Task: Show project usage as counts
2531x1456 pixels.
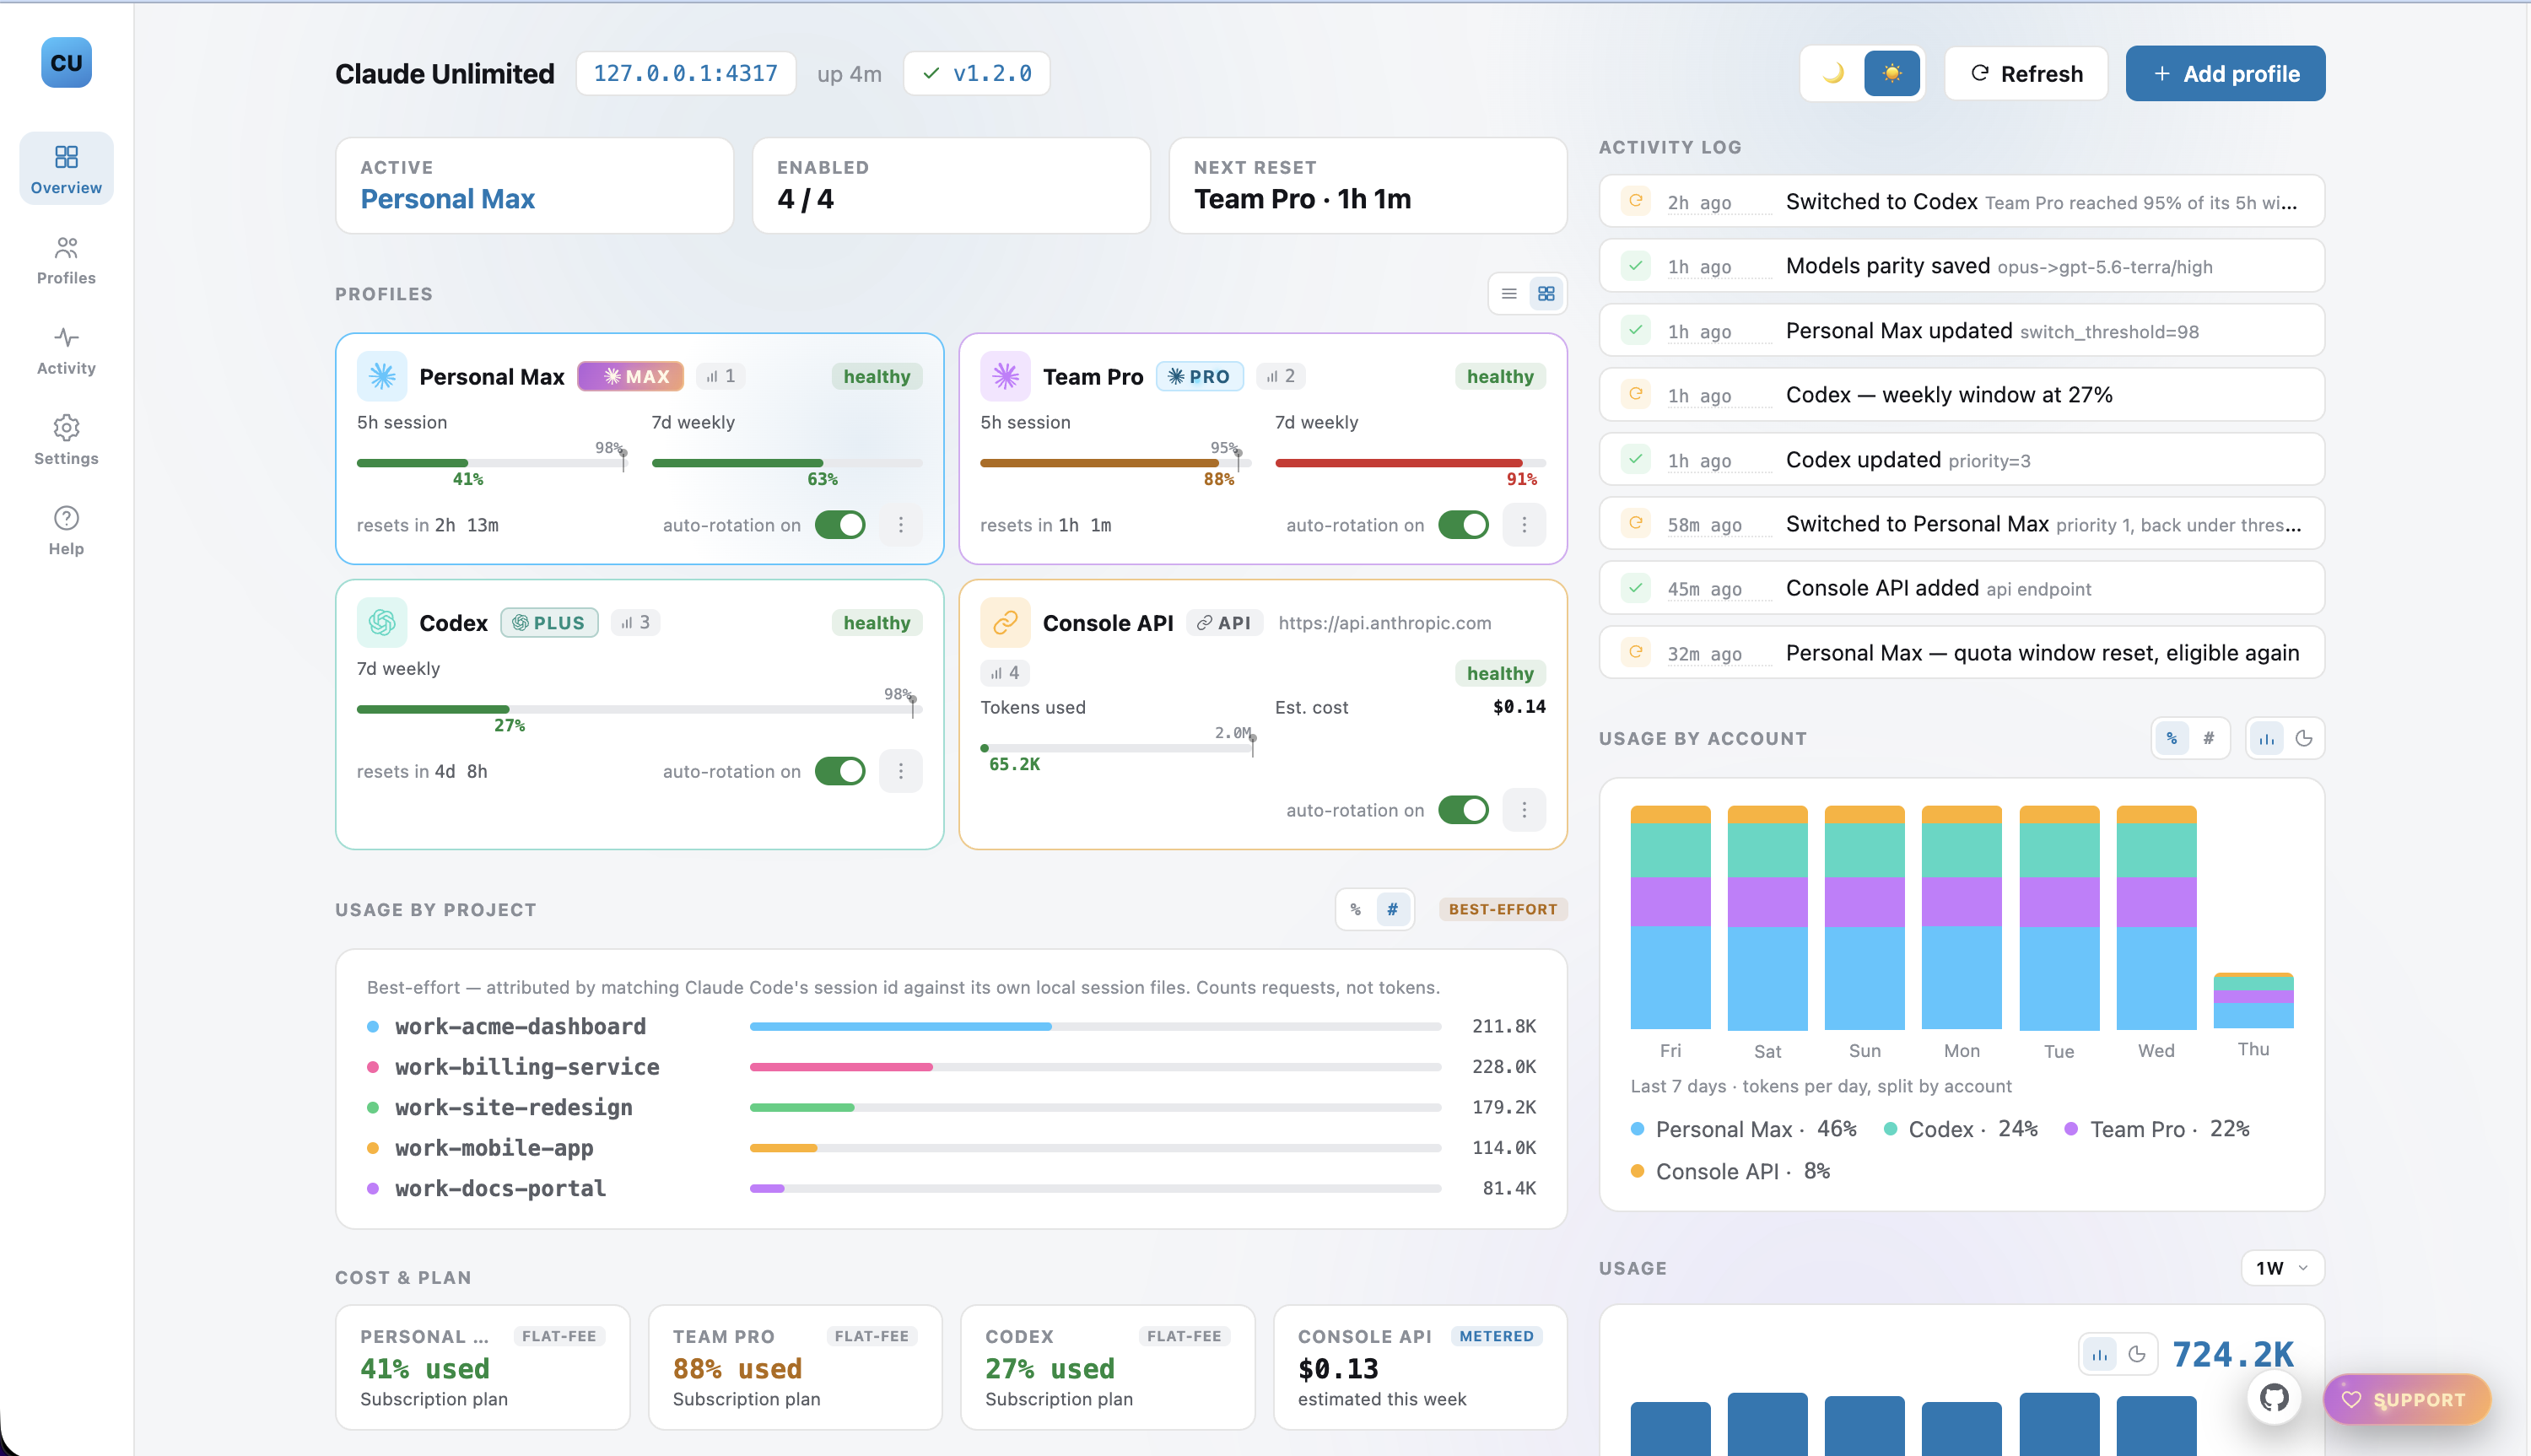Action: point(1392,909)
